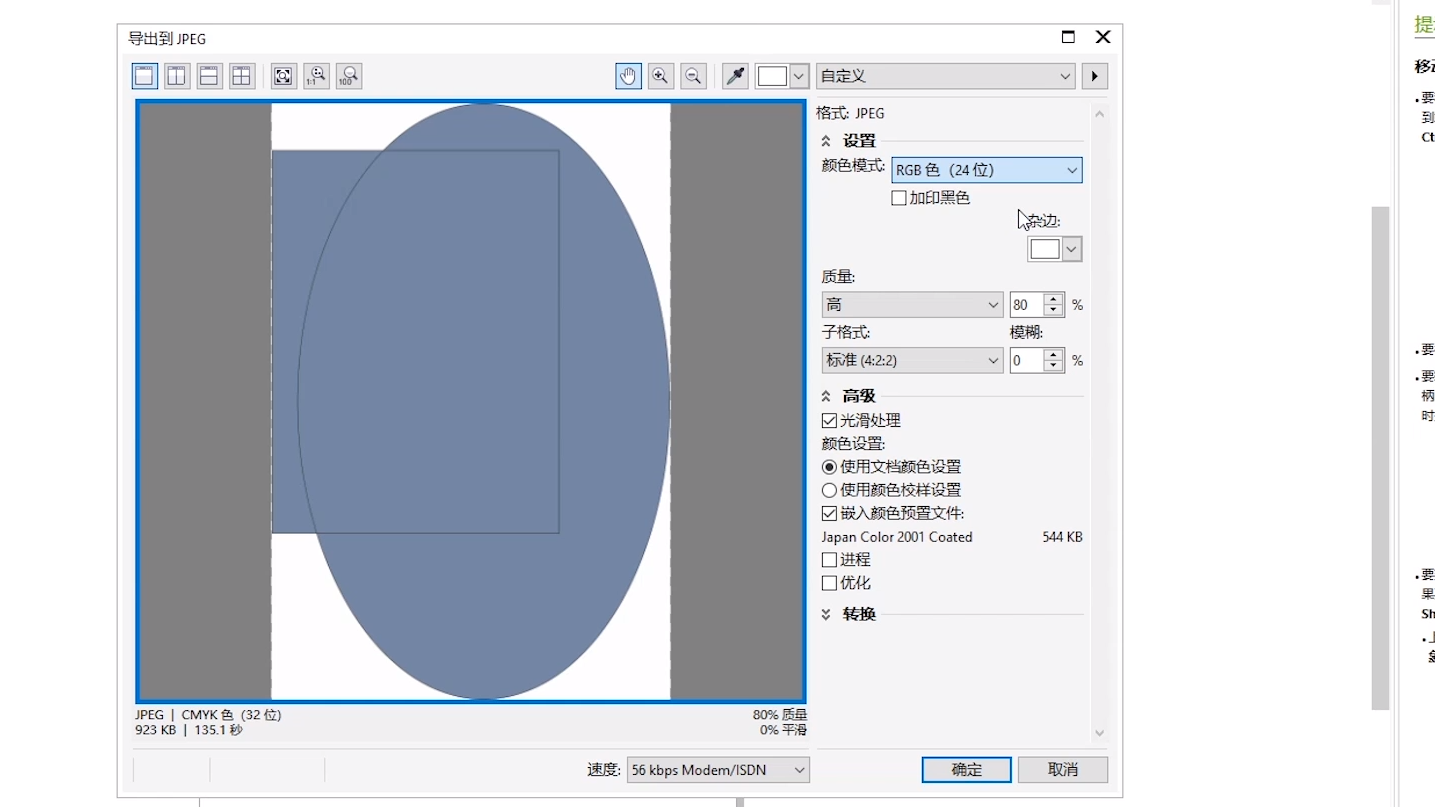
Task: Select the pan hand tool
Action: pos(628,76)
